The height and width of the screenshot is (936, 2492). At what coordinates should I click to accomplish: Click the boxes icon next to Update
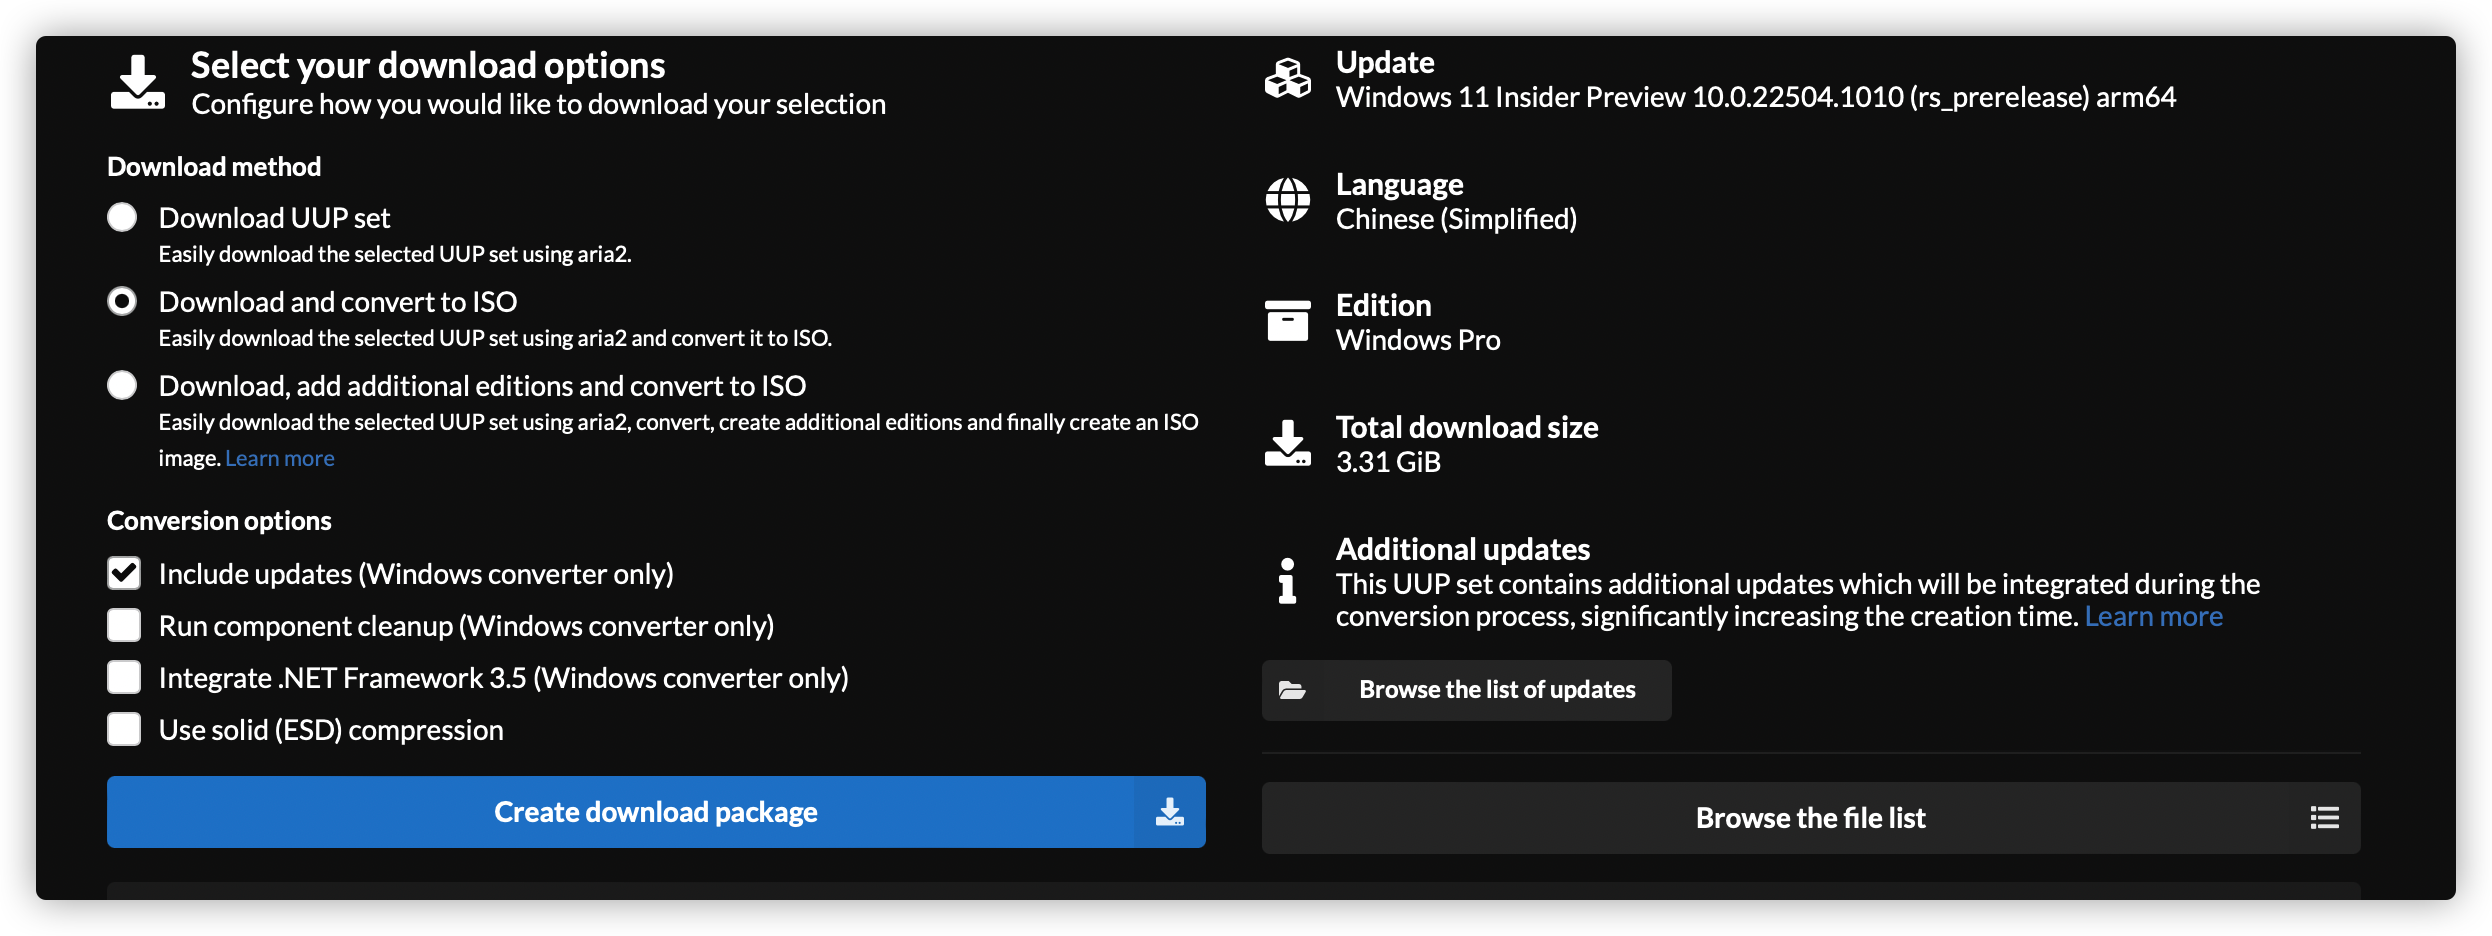point(1288,78)
